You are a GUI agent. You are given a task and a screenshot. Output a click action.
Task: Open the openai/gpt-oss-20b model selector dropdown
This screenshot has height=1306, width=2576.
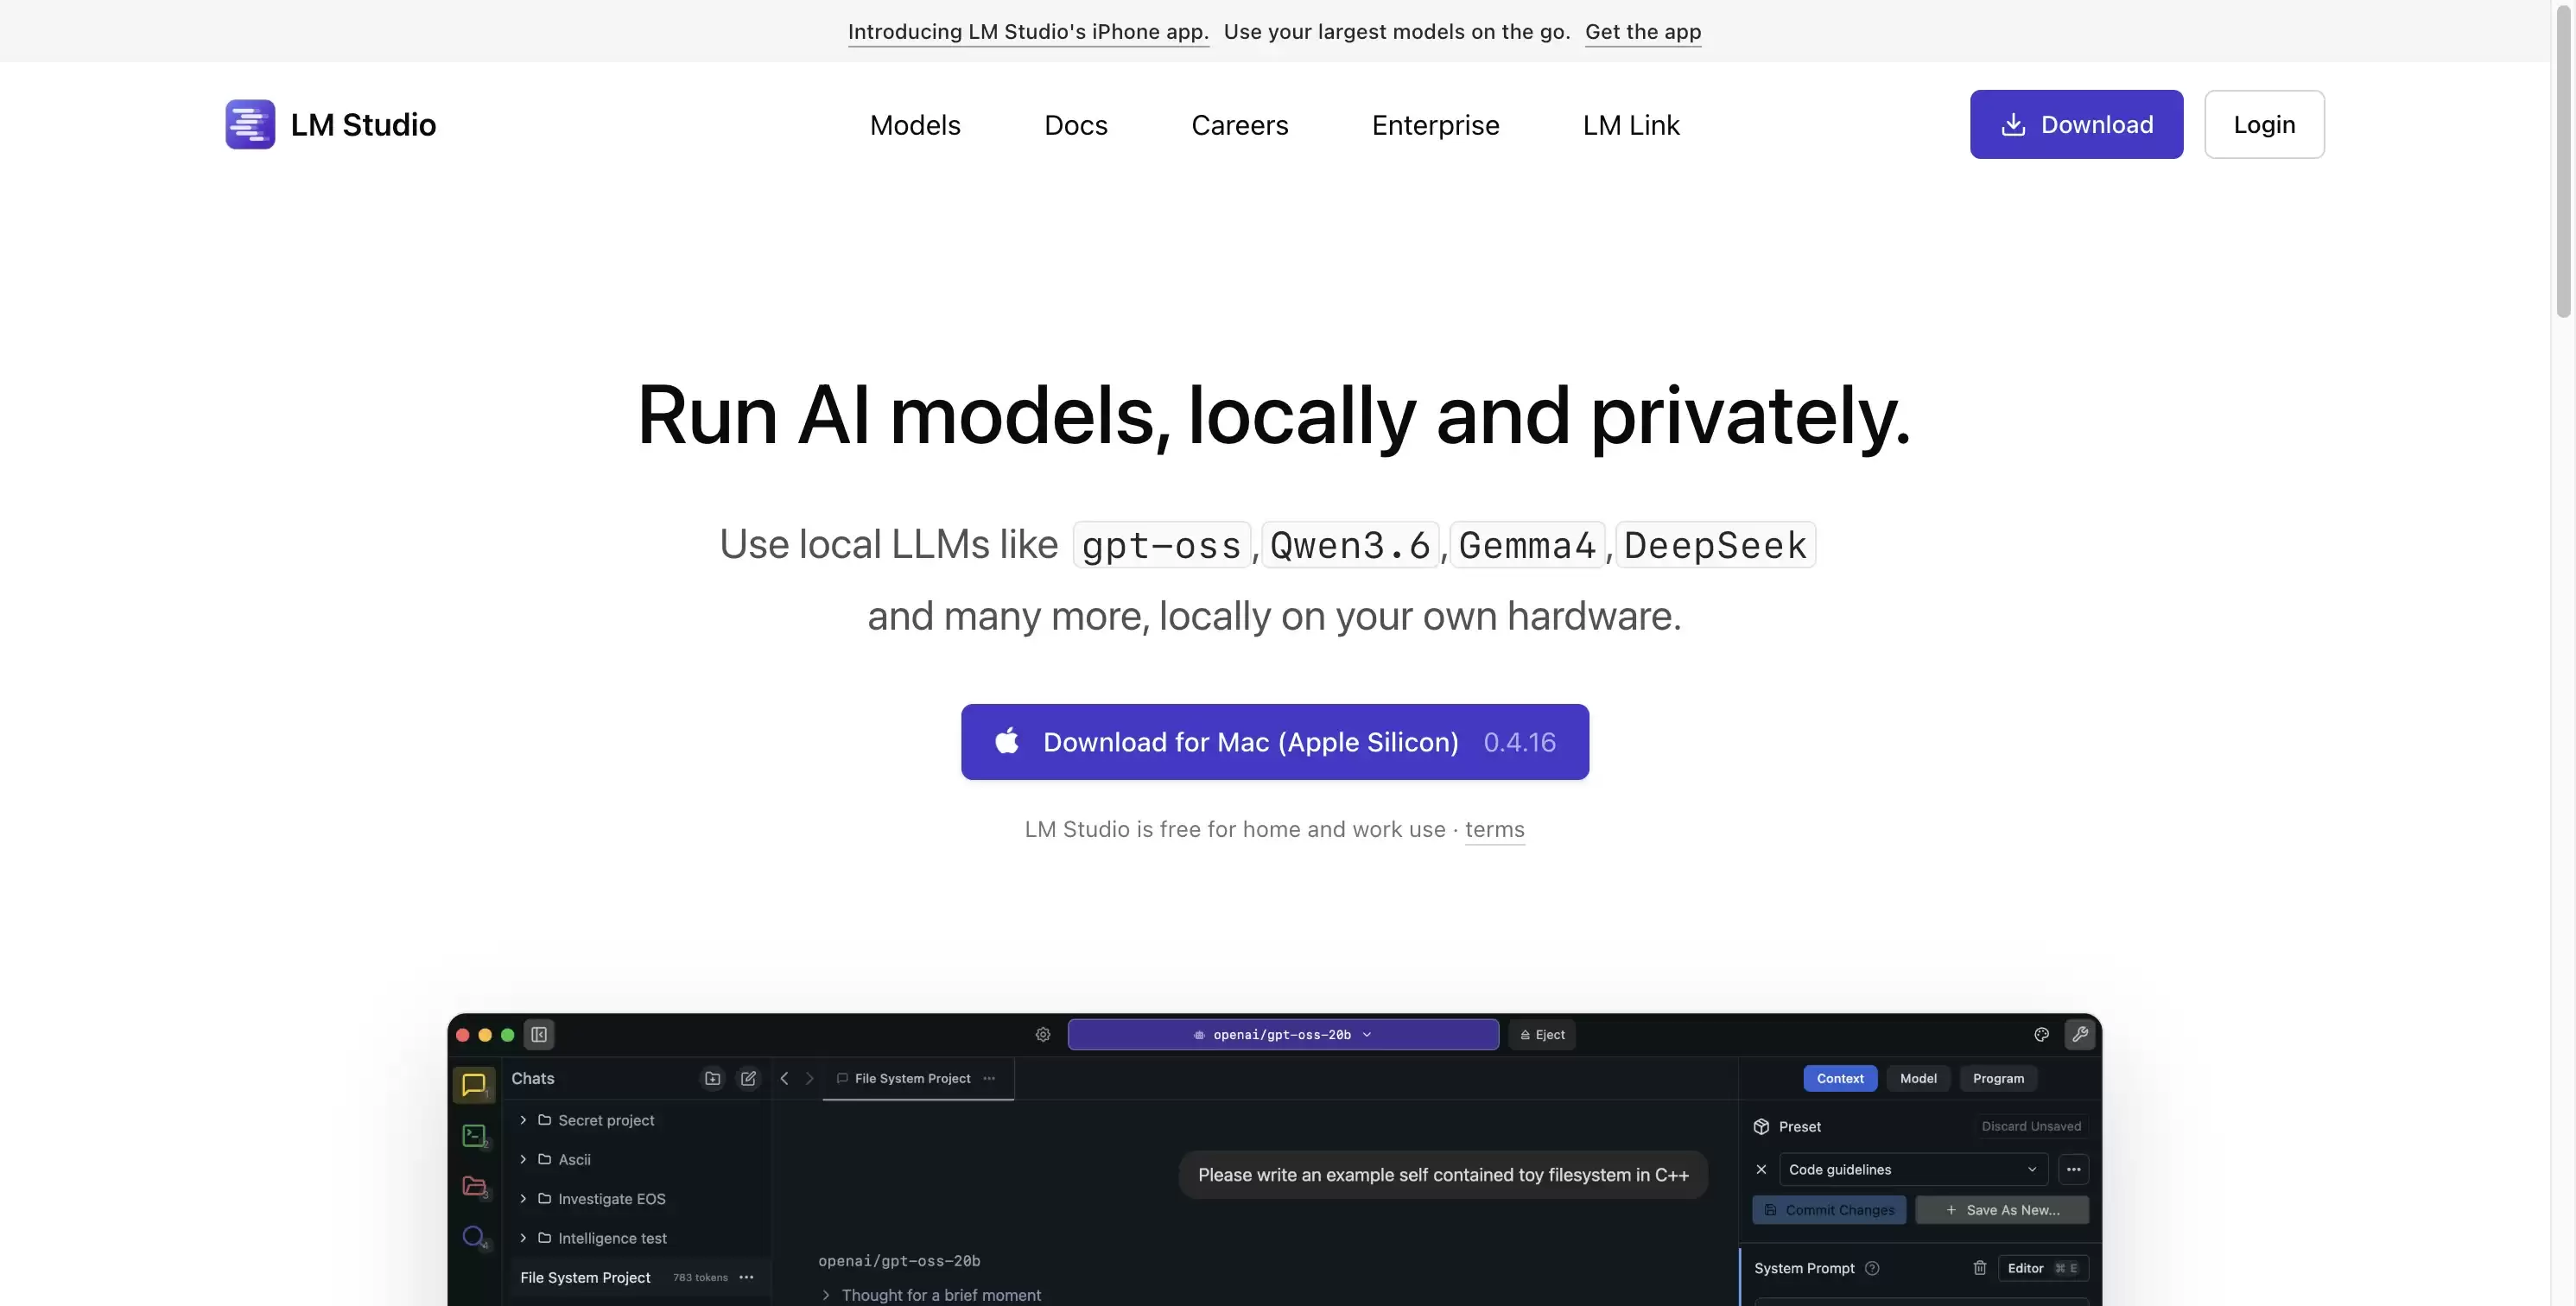(1283, 1034)
